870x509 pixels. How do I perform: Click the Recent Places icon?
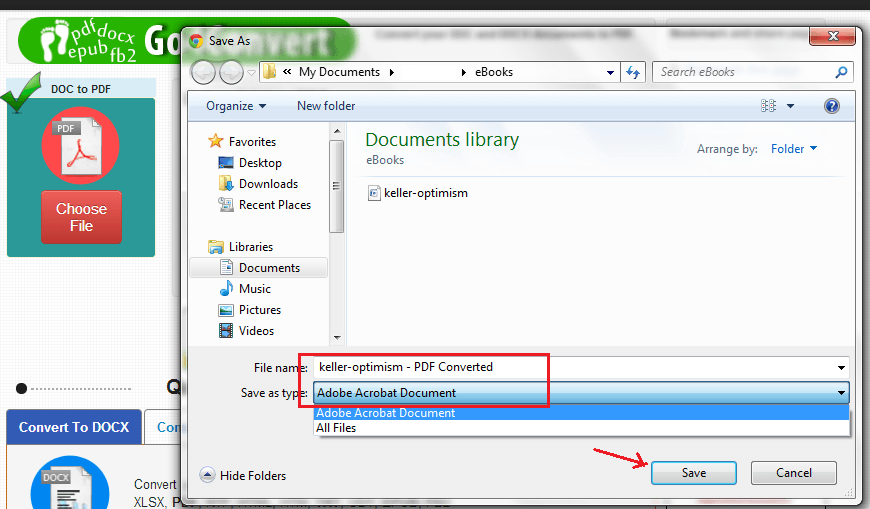[226, 204]
